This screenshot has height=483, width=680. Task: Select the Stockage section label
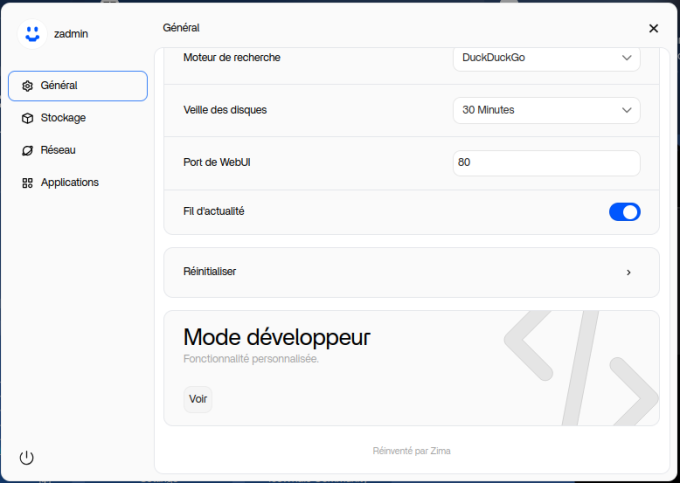(63, 118)
